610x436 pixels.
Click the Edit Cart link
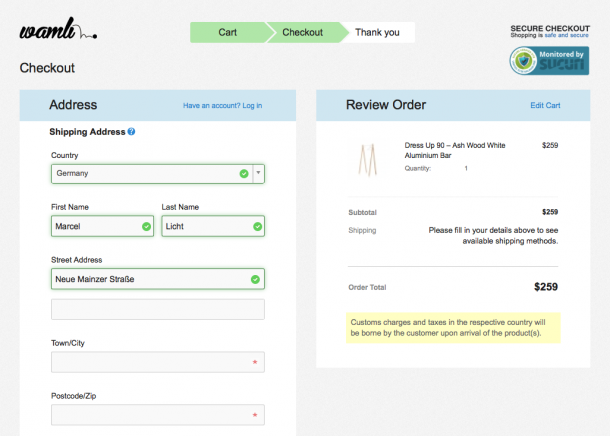(545, 105)
